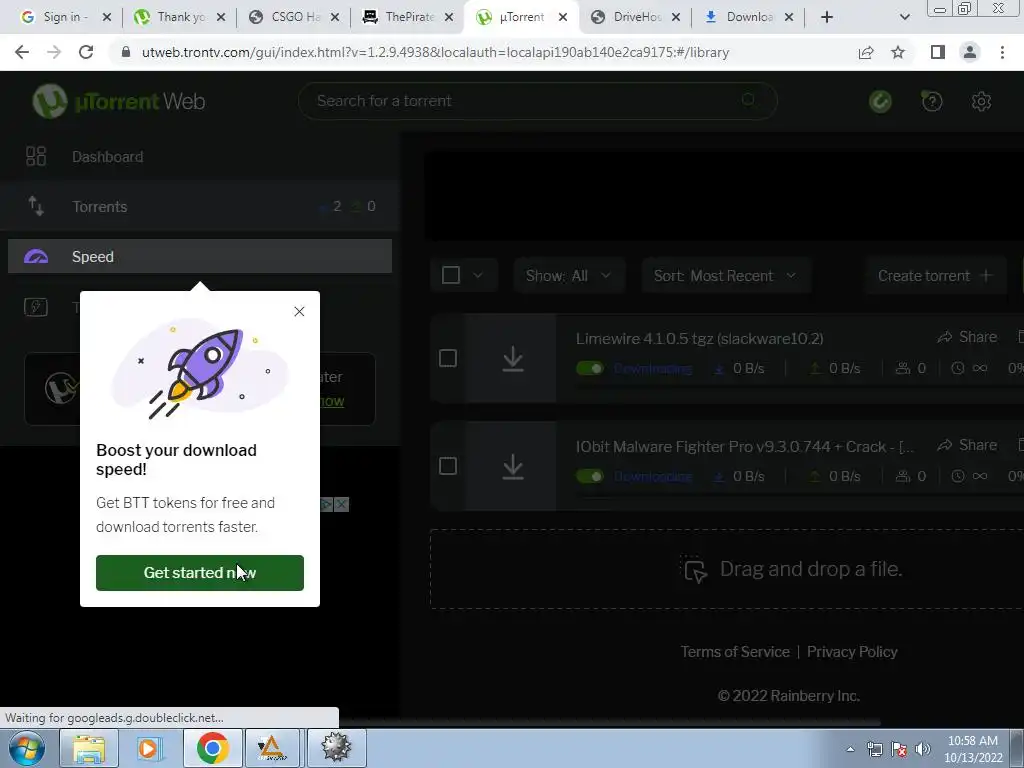Reload the current page
The height and width of the screenshot is (768, 1024).
(86, 52)
